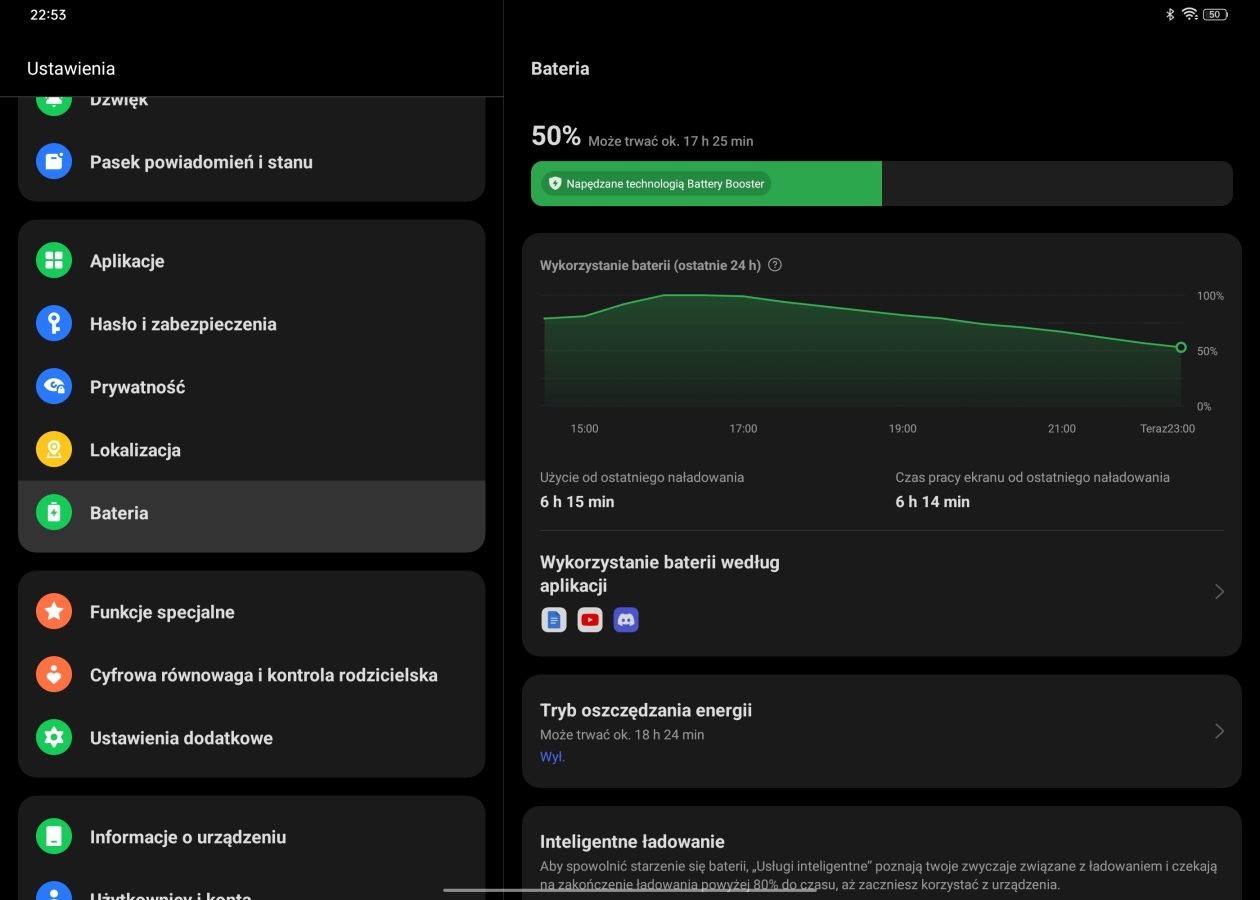Open Pasek powiadomień i stanu settings
1260x900 pixels.
pos(201,162)
